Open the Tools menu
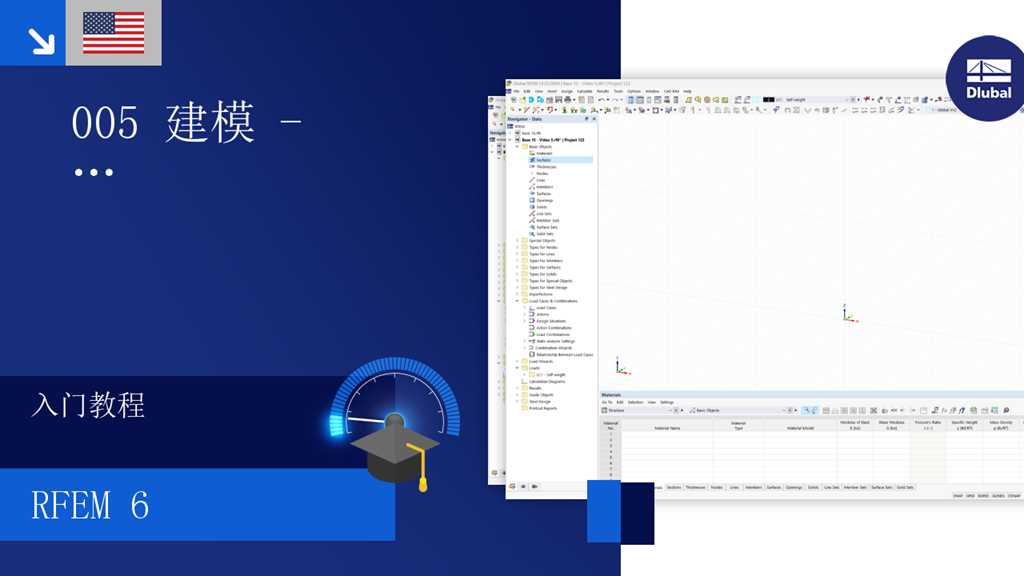1024x576 pixels. click(x=618, y=91)
